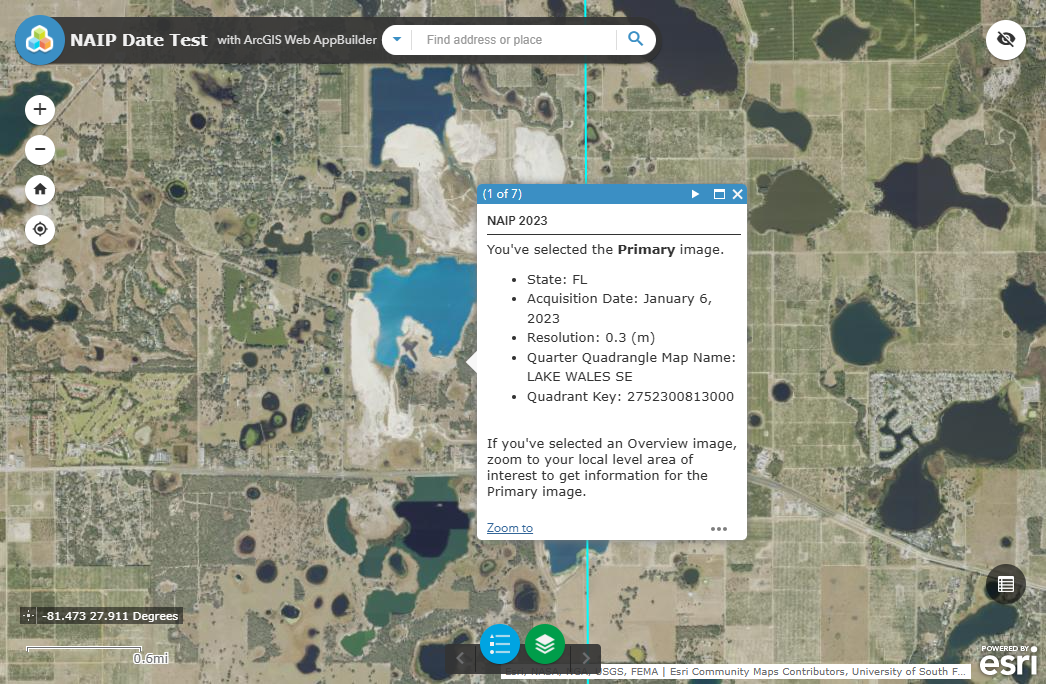The width and height of the screenshot is (1046, 684).
Task: Open the Layer List widget icon
Action: [545, 645]
